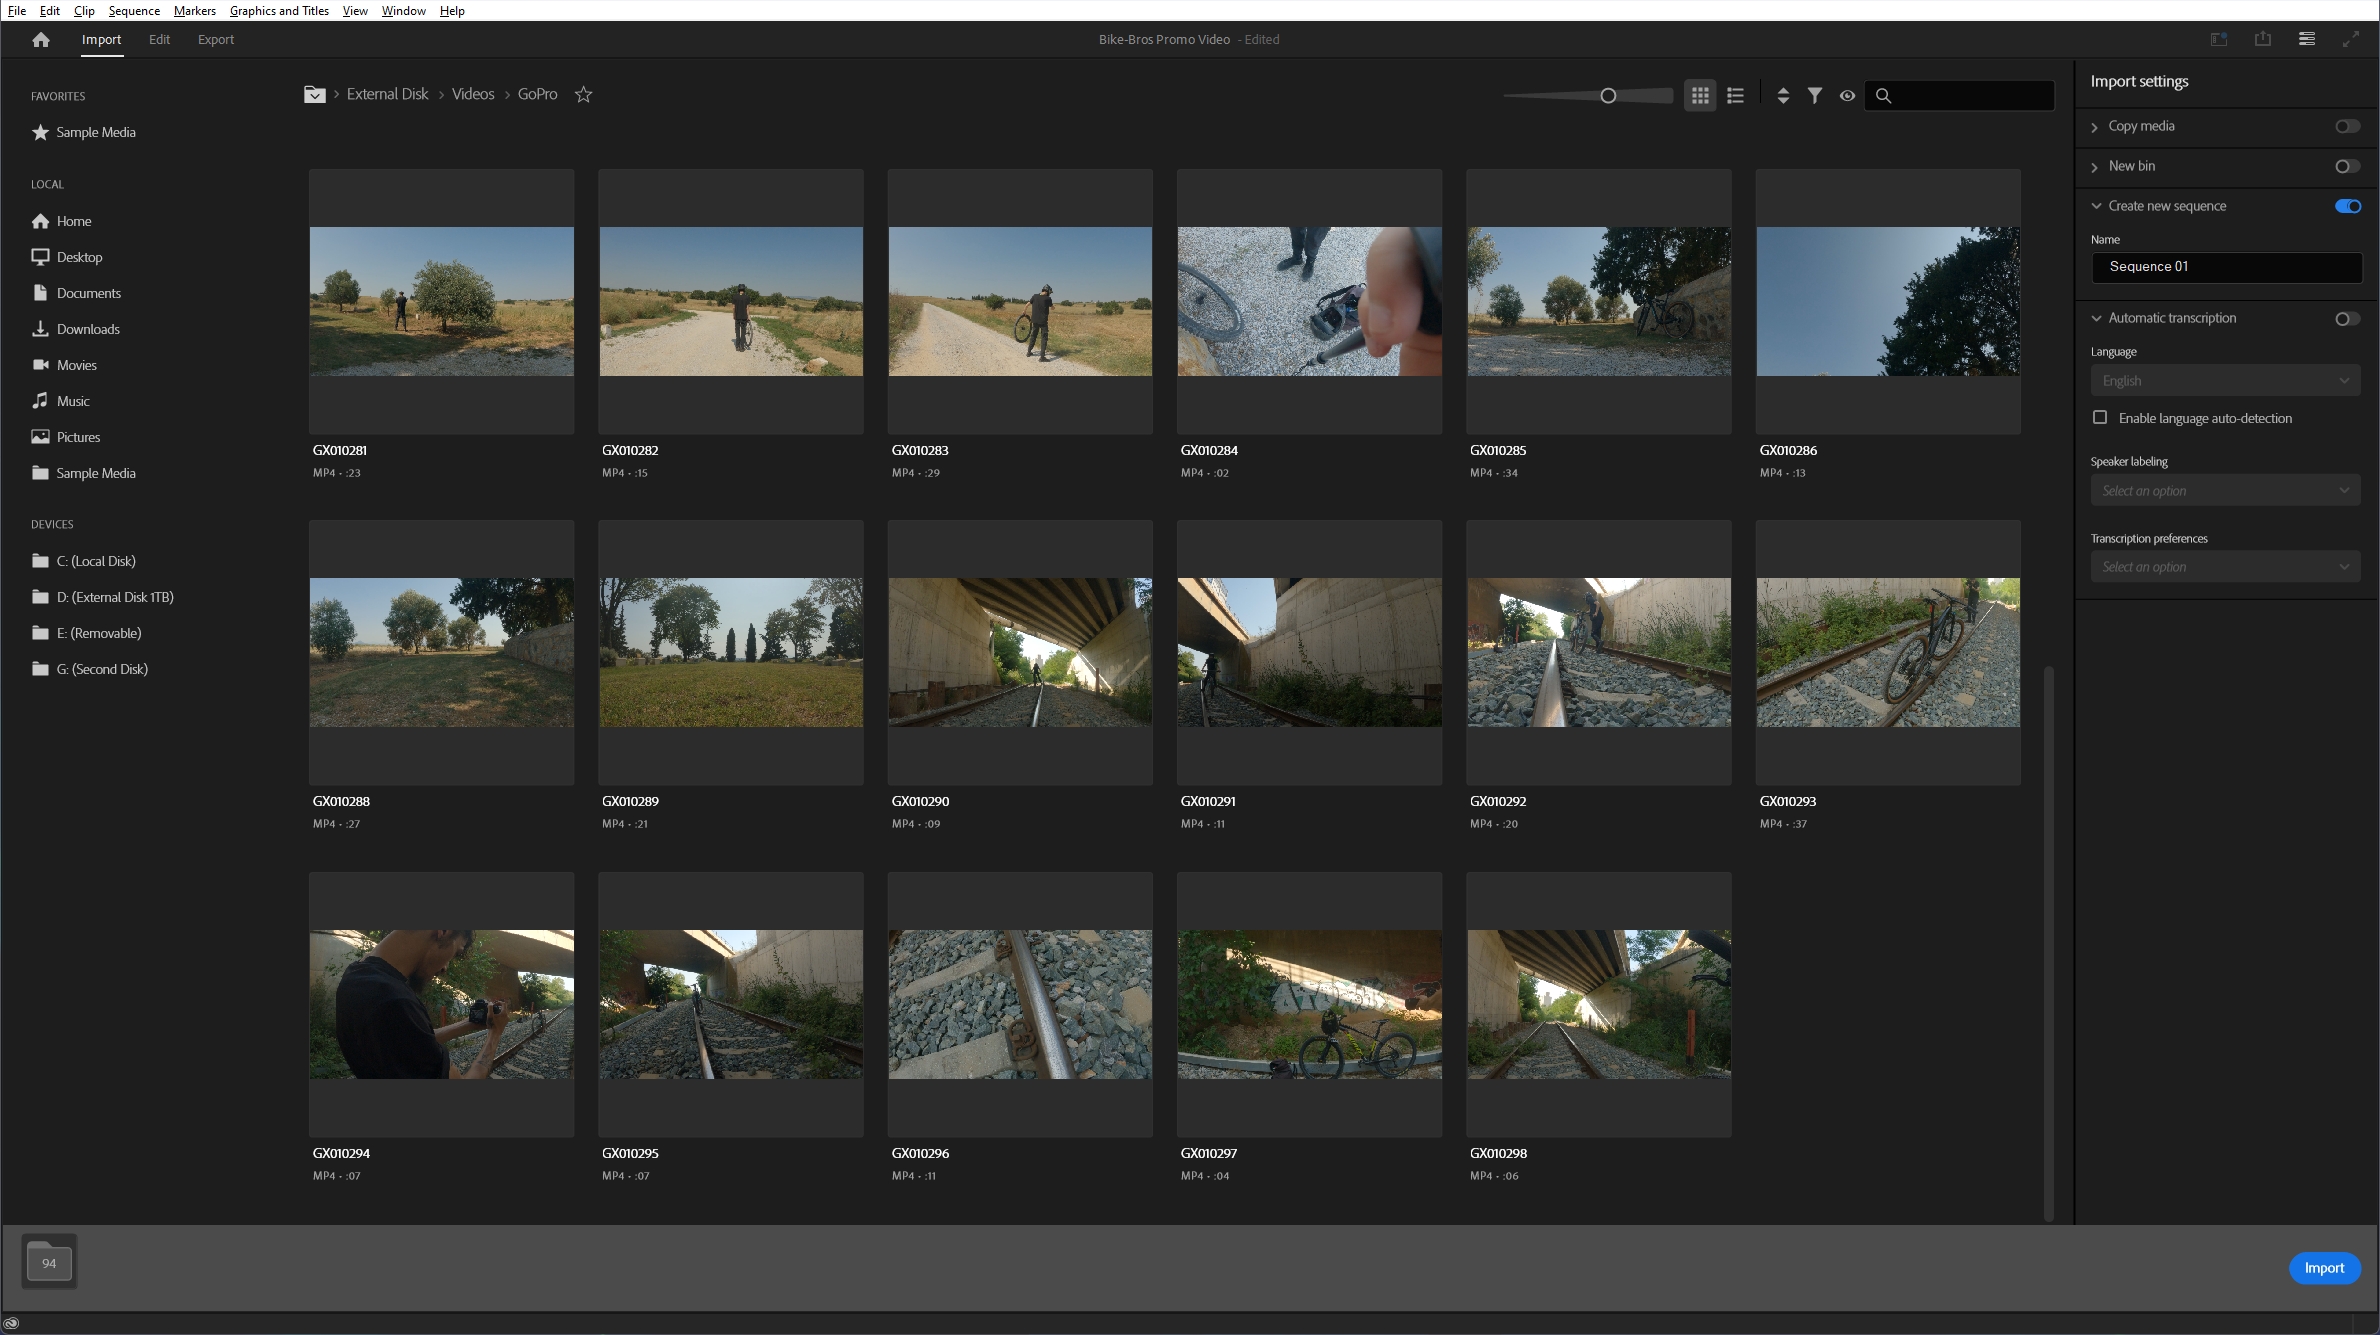Viewport: 2380px width, 1335px height.
Task: Open the Sequence menu
Action: coord(134,11)
